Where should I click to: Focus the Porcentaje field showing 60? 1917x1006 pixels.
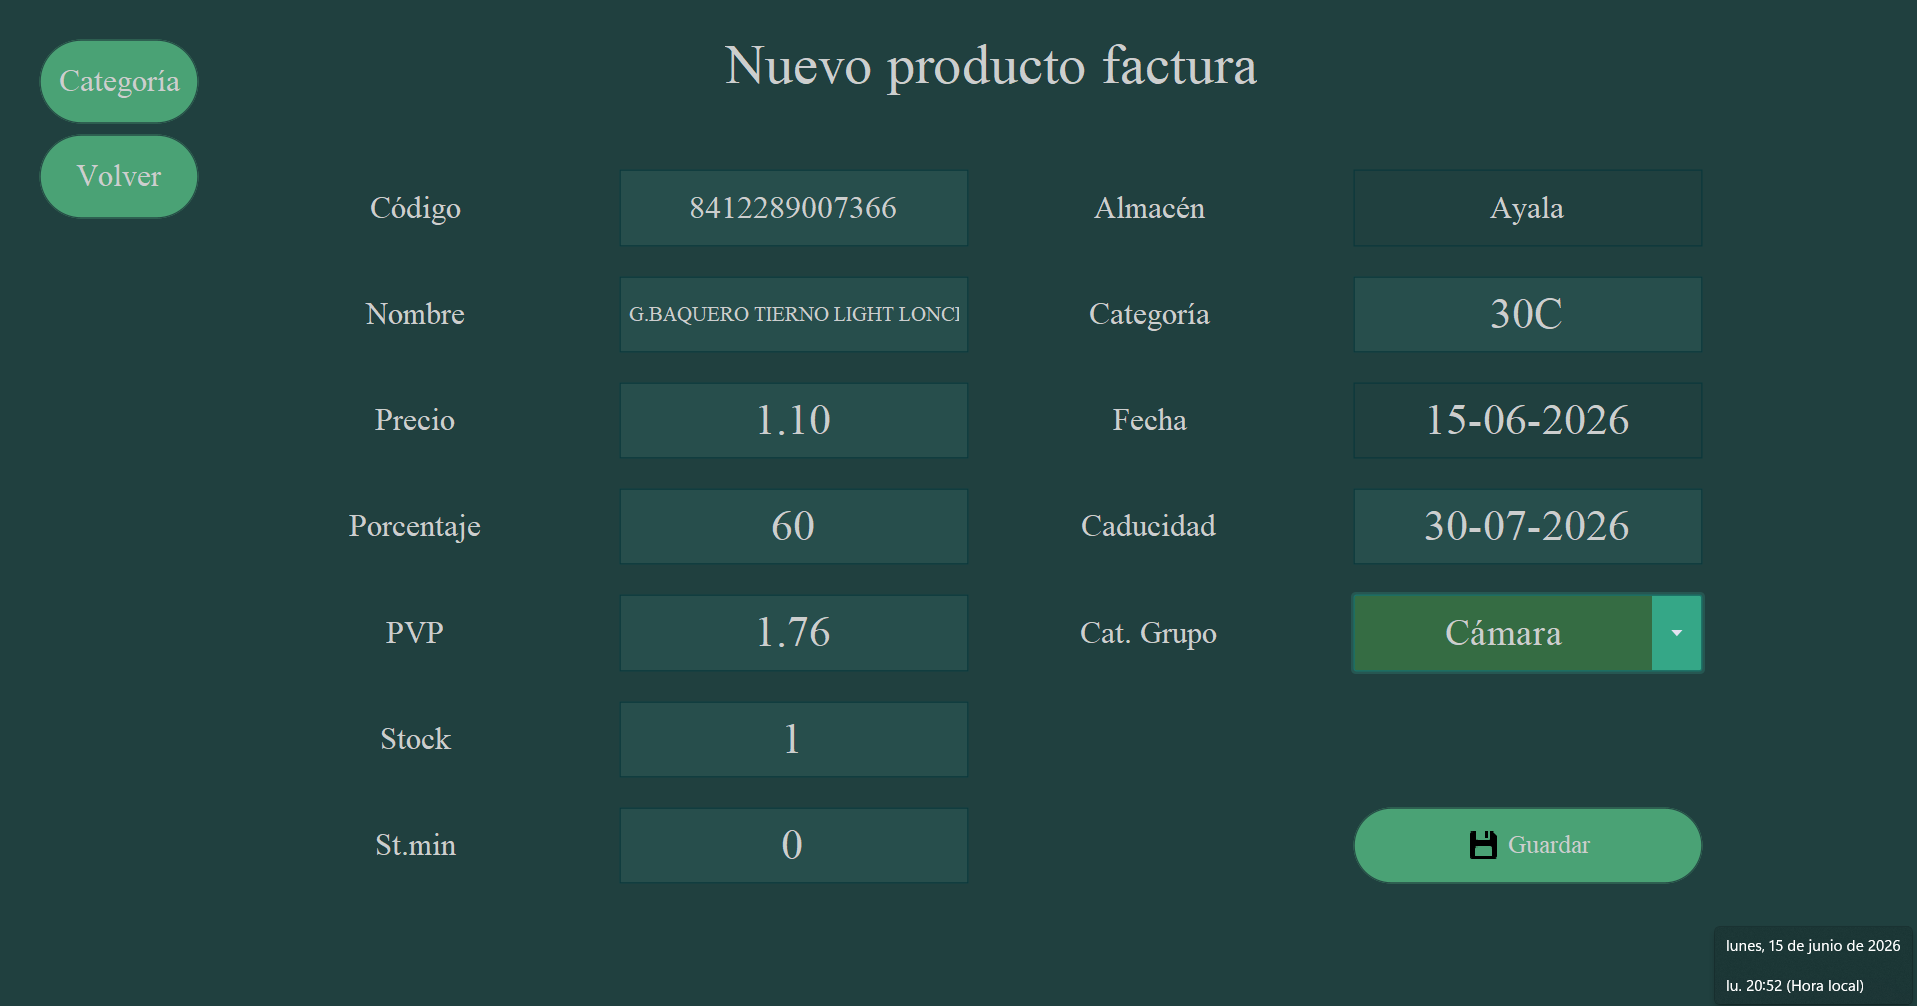tap(794, 526)
